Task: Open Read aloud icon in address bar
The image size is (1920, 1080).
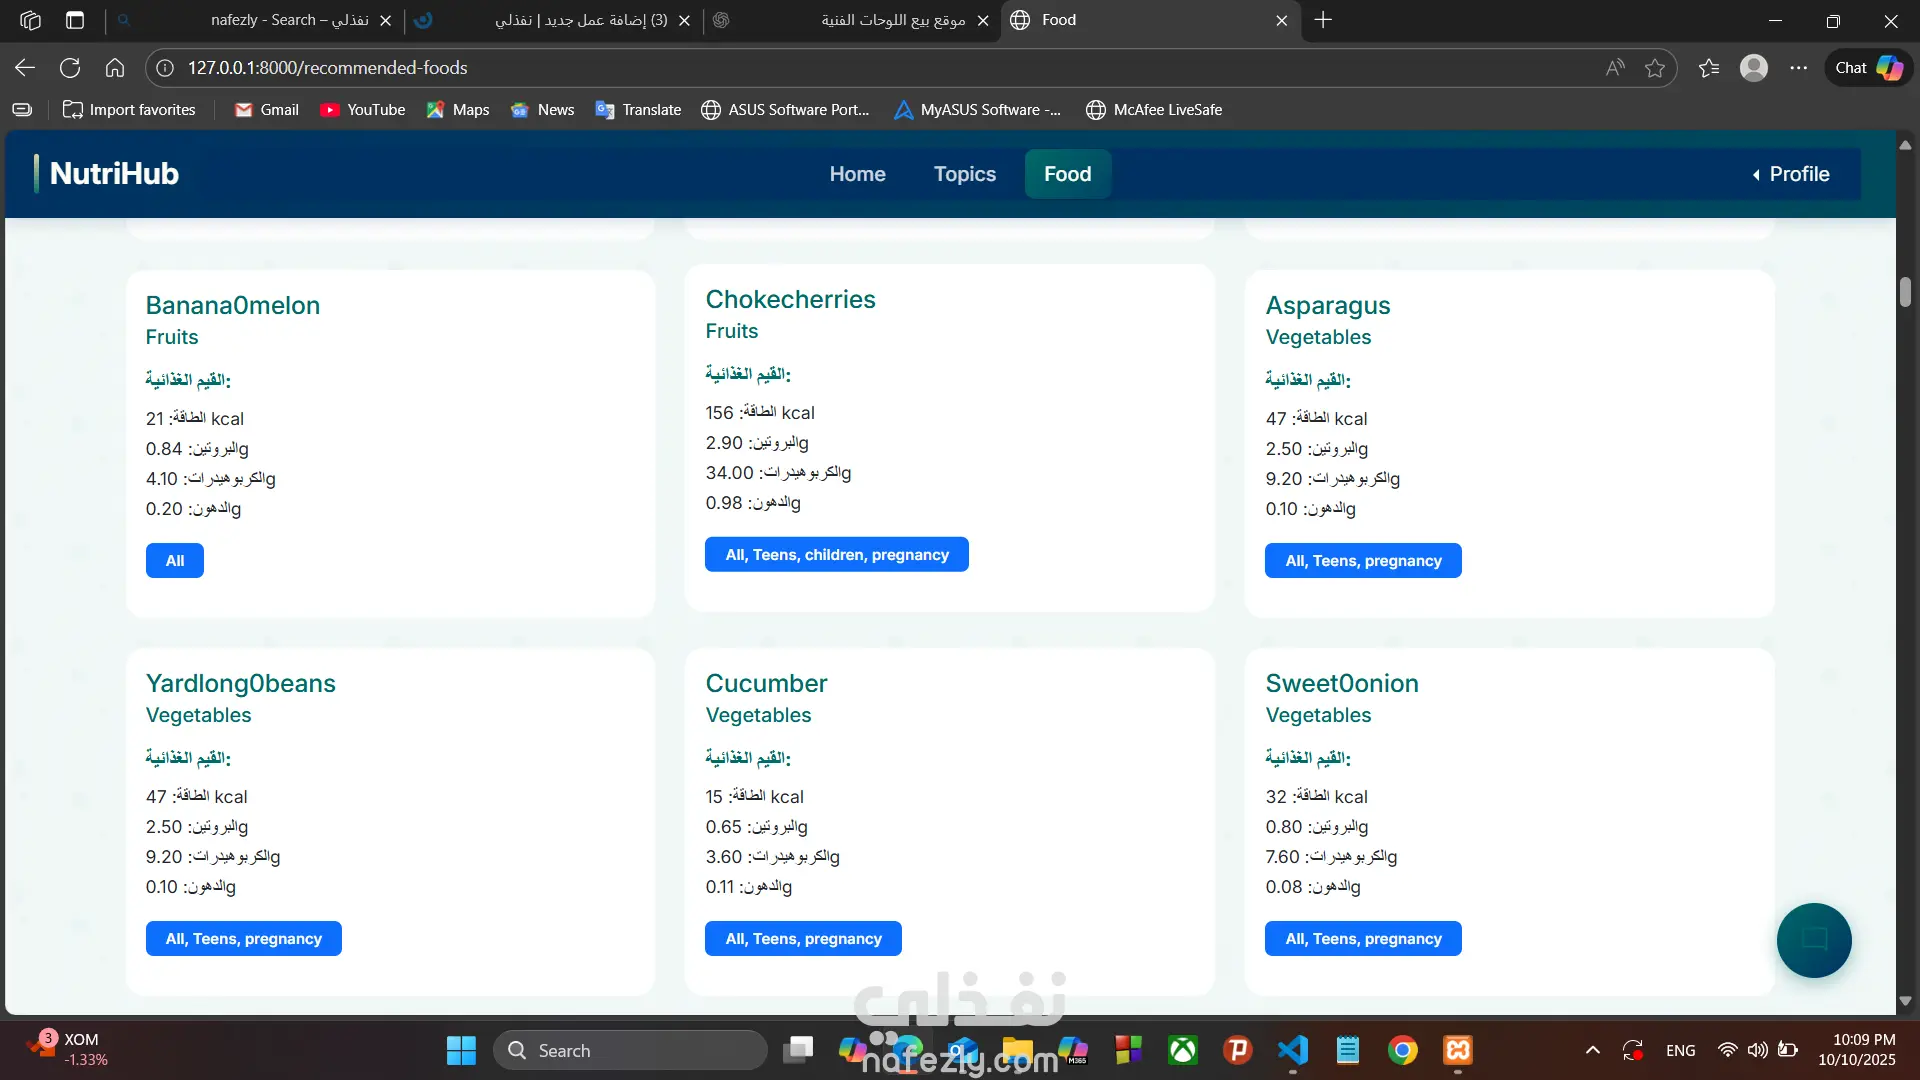Action: [1615, 68]
